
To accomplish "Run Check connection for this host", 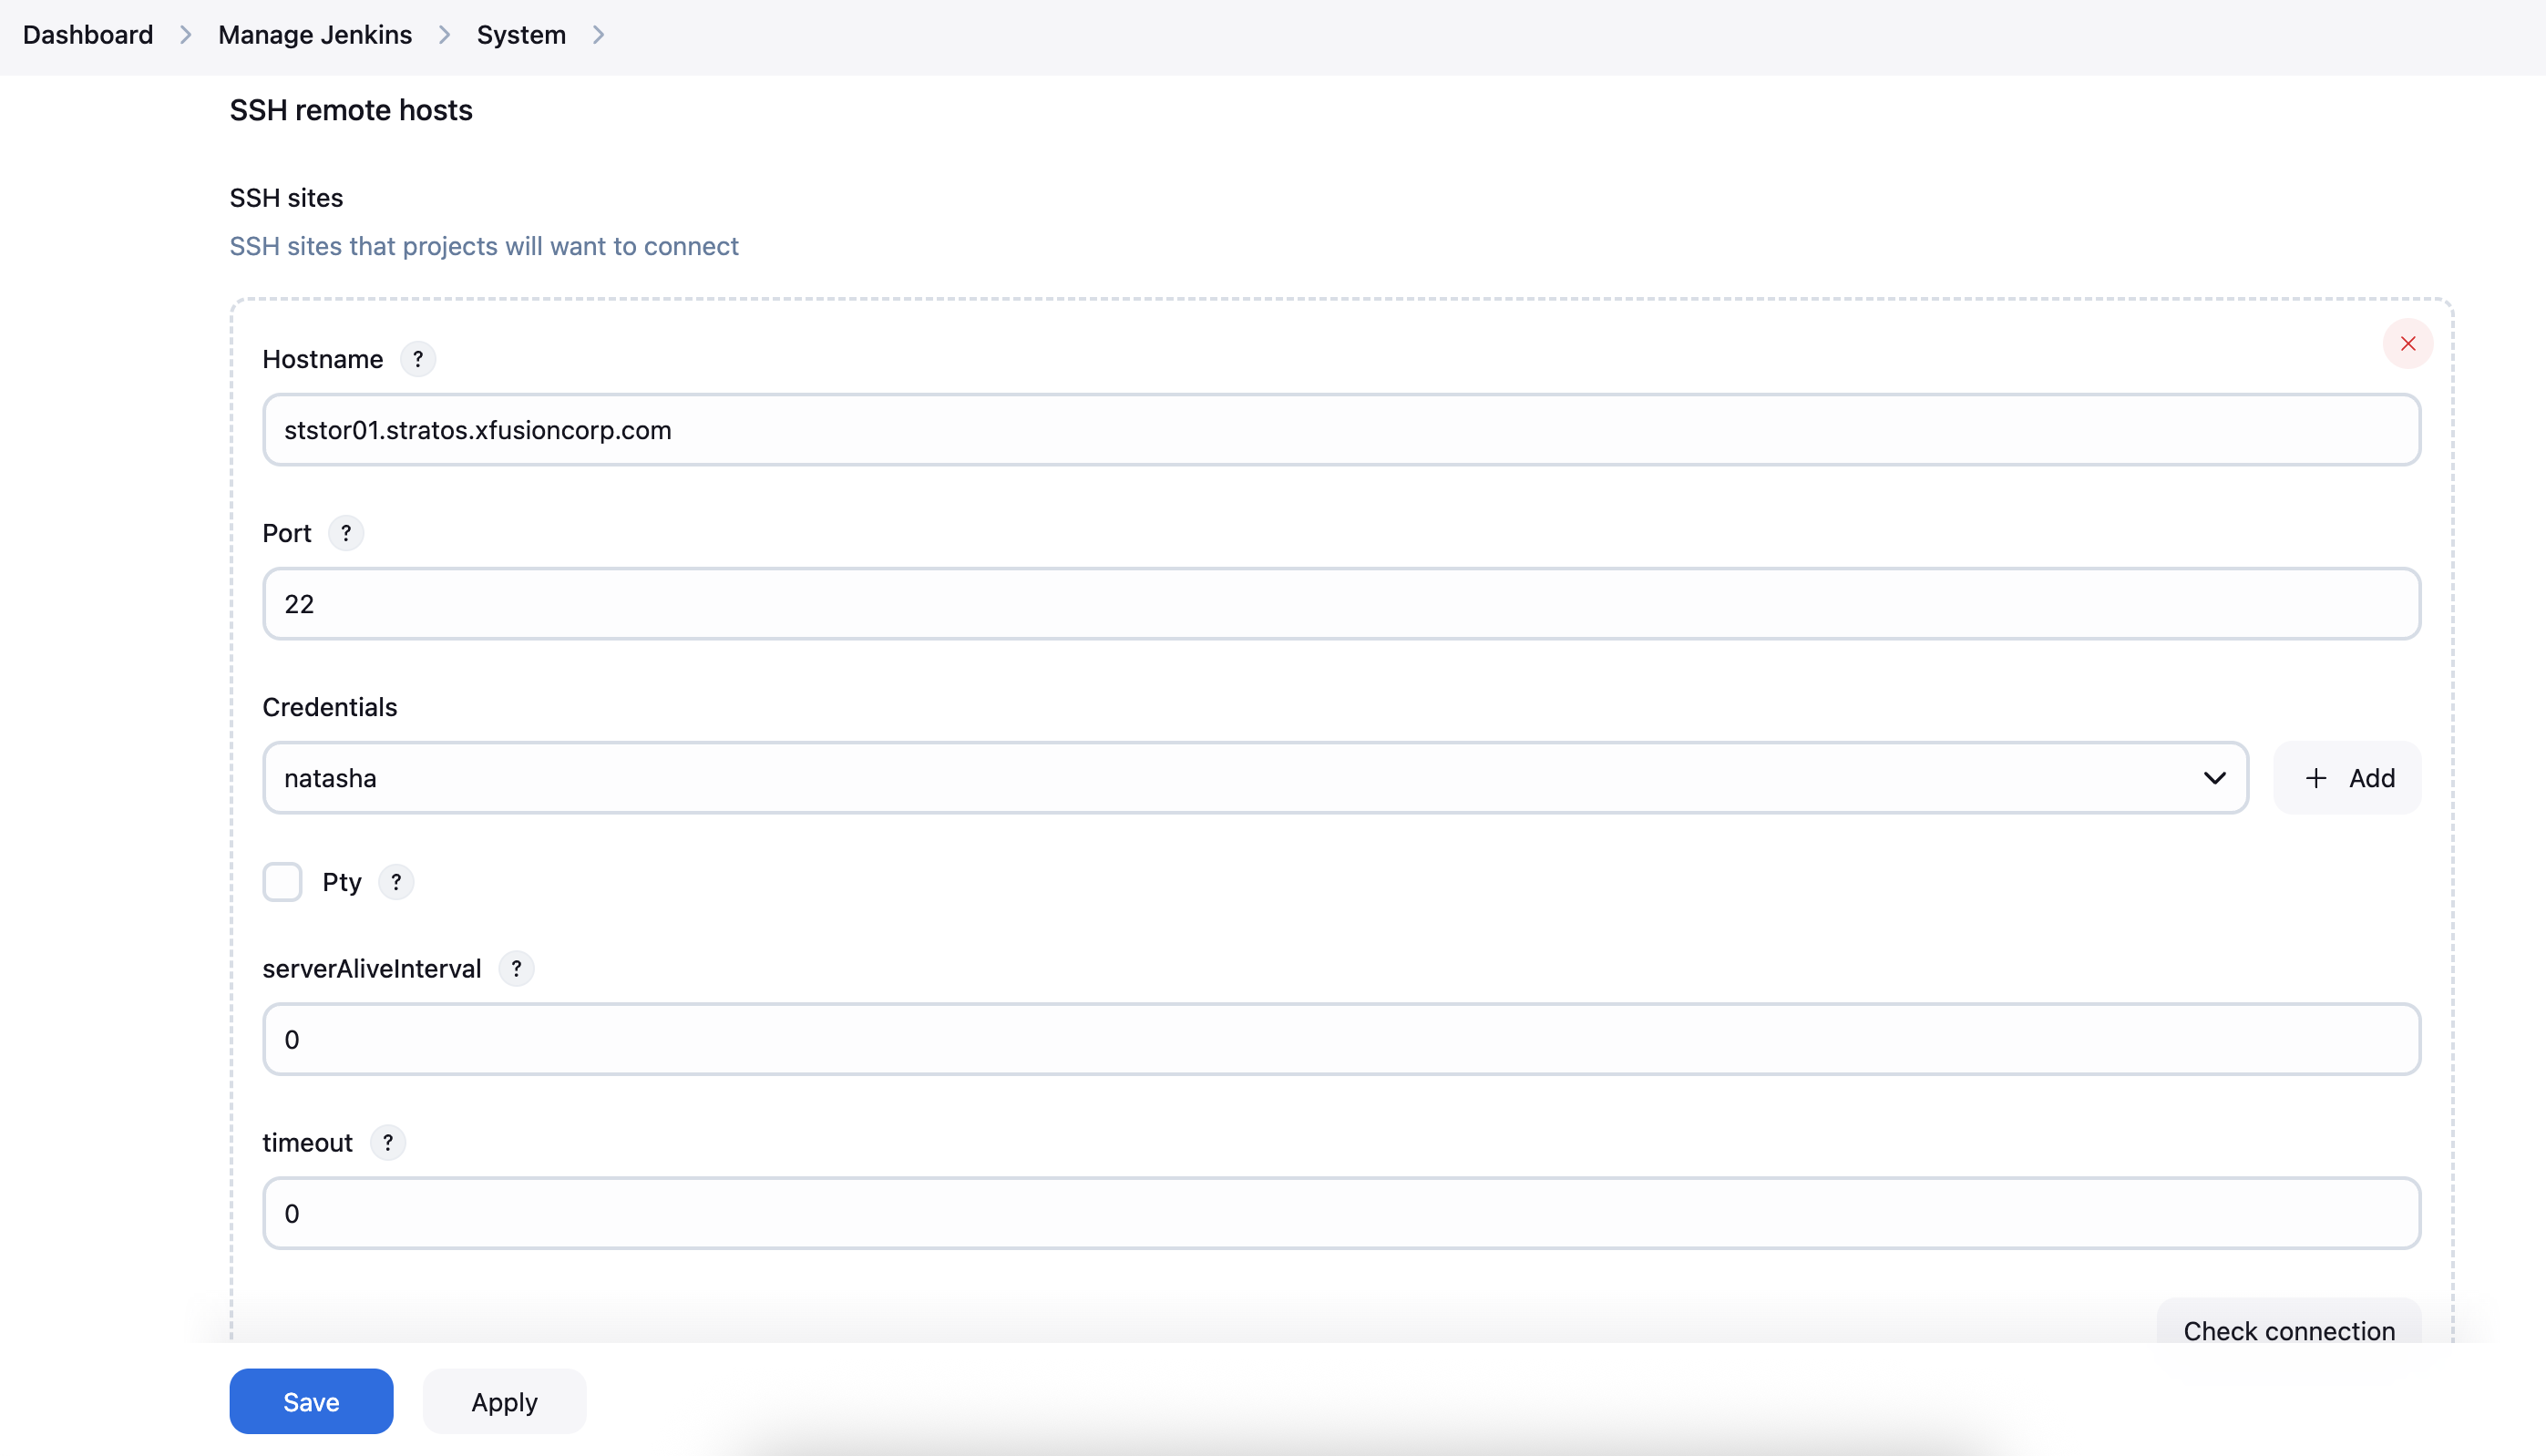I will coord(2290,1330).
